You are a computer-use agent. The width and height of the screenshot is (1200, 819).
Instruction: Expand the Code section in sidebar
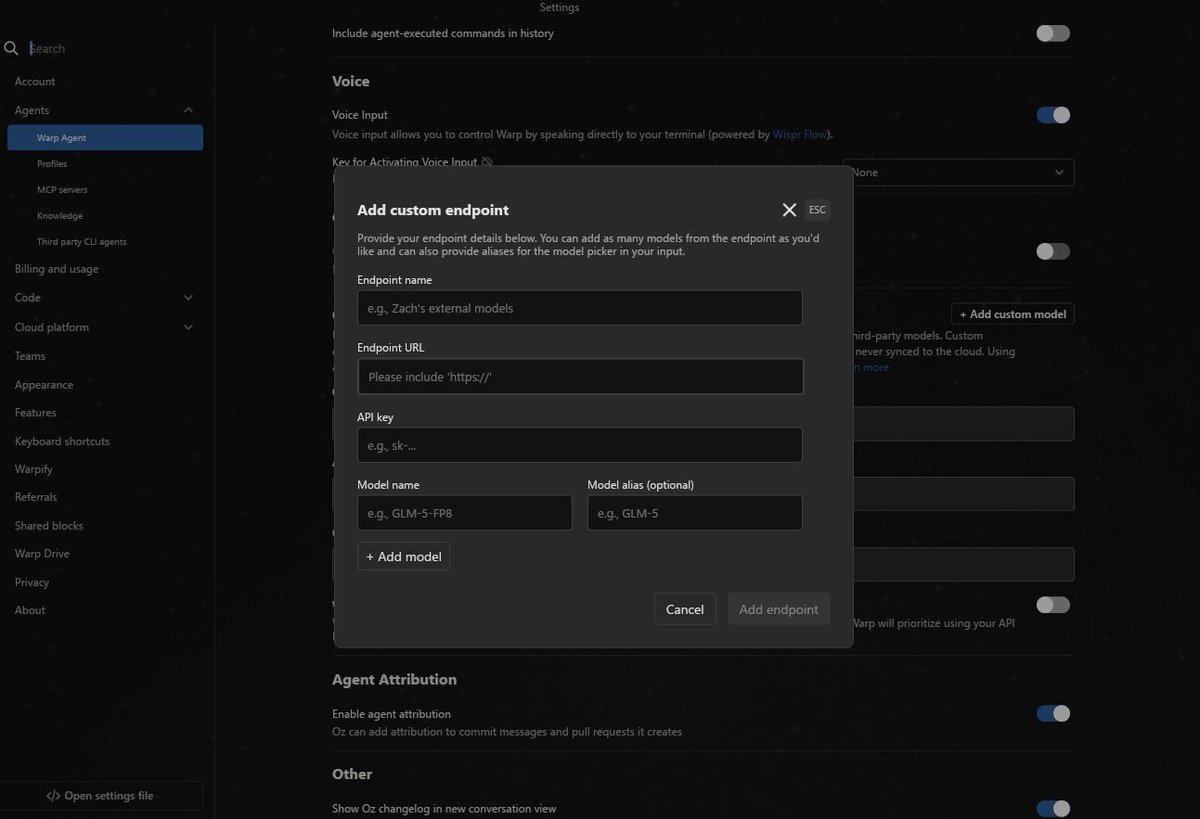point(188,297)
